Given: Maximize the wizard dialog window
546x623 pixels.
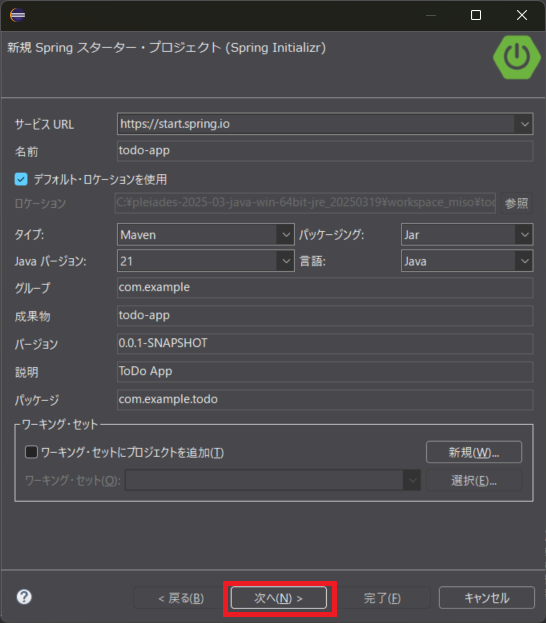Looking at the screenshot, I should 476,15.
